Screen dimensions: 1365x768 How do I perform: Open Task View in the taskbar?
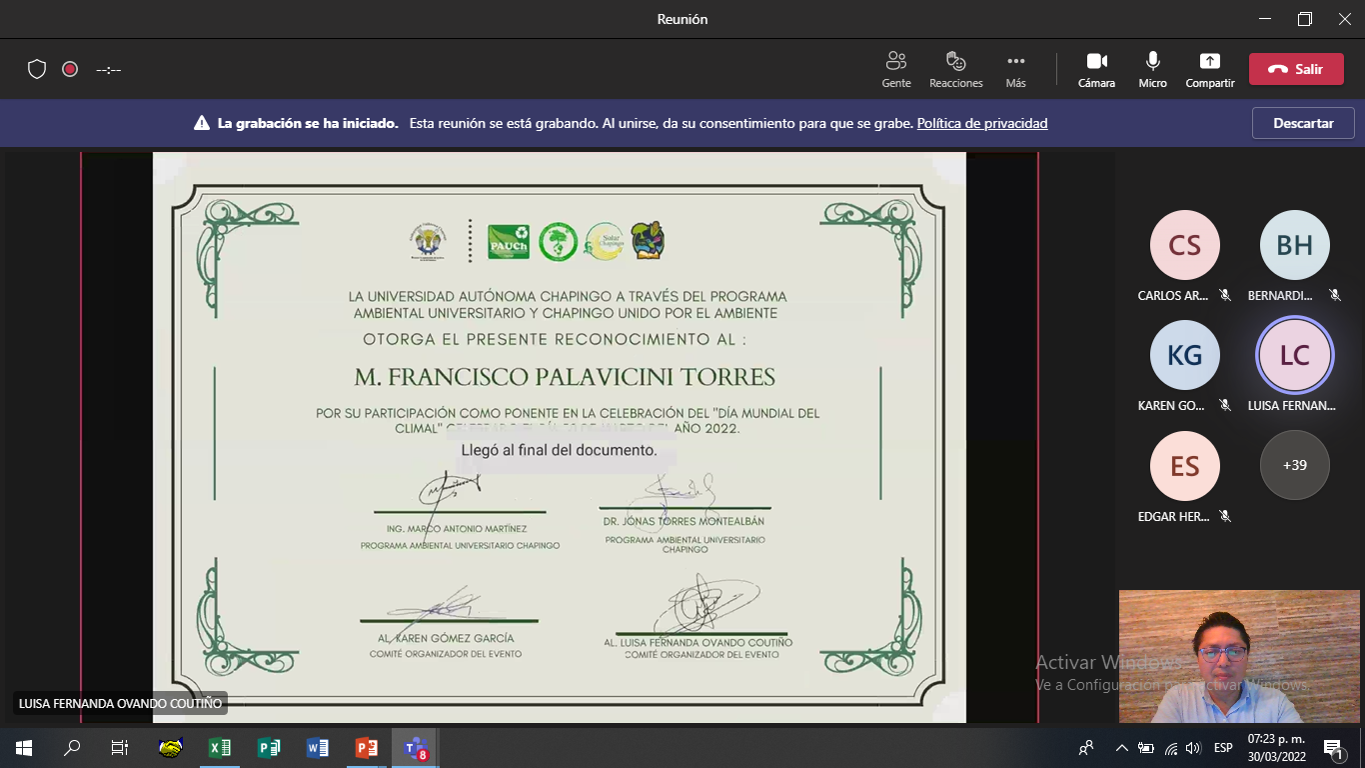click(x=120, y=747)
